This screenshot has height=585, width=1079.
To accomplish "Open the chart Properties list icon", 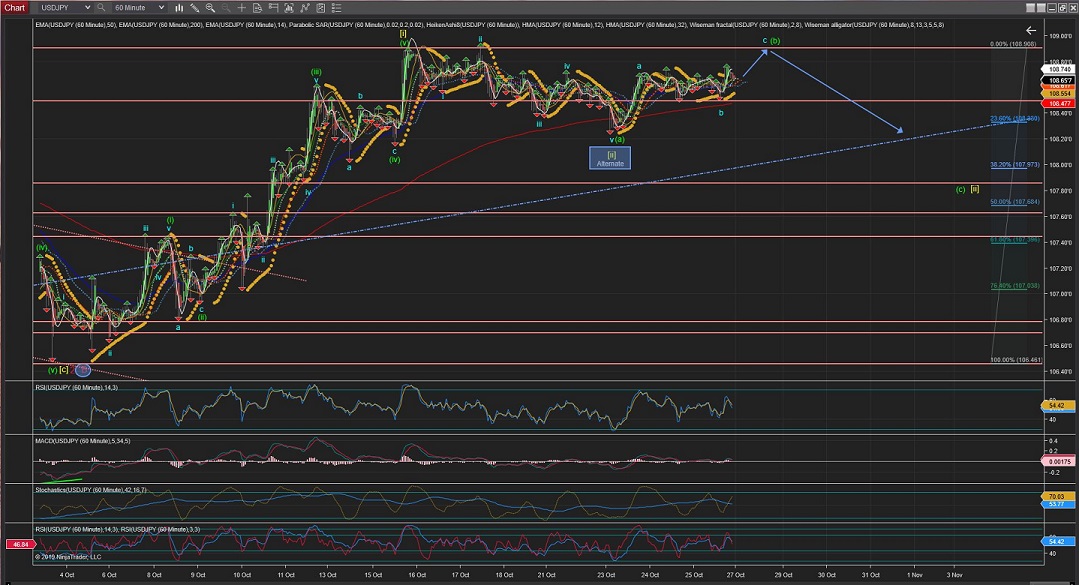I will [336, 7].
